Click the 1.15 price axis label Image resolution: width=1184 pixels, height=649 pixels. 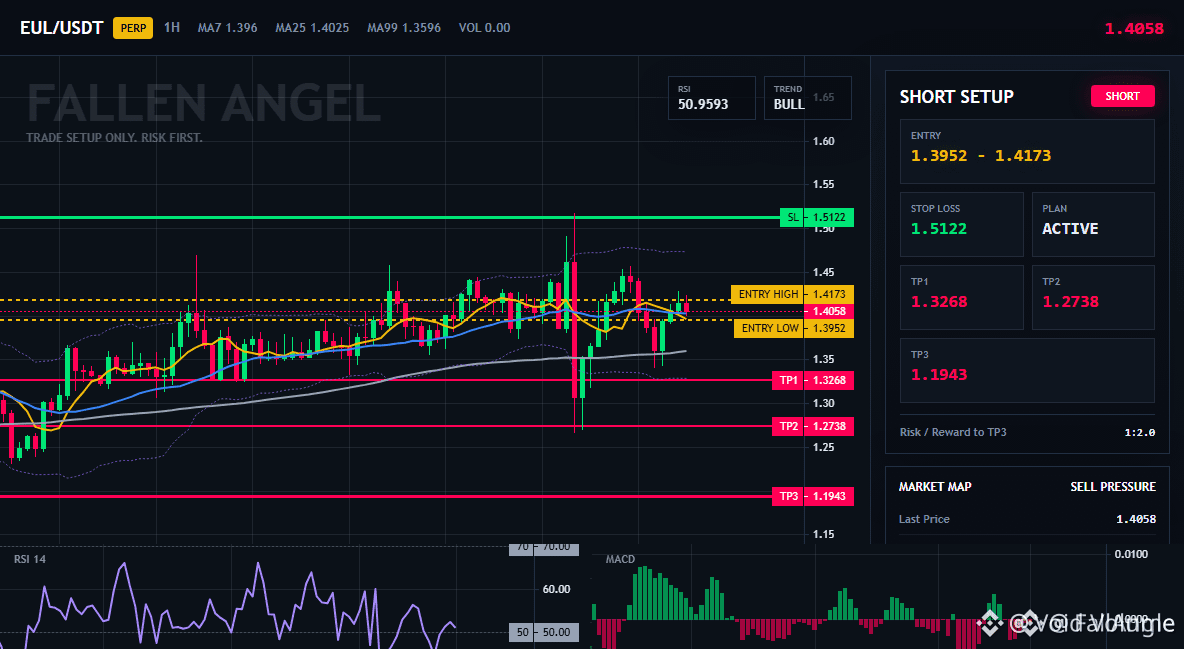pos(823,534)
